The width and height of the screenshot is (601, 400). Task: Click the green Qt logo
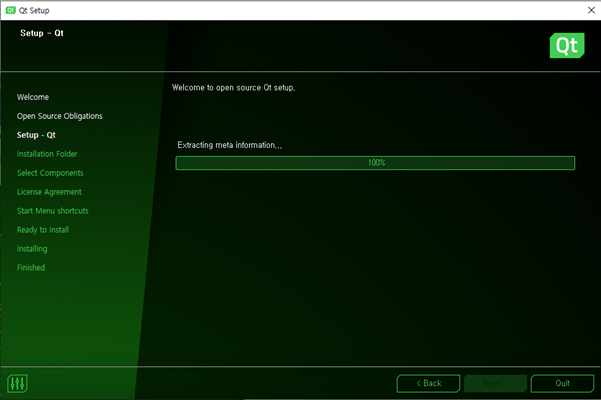click(567, 46)
